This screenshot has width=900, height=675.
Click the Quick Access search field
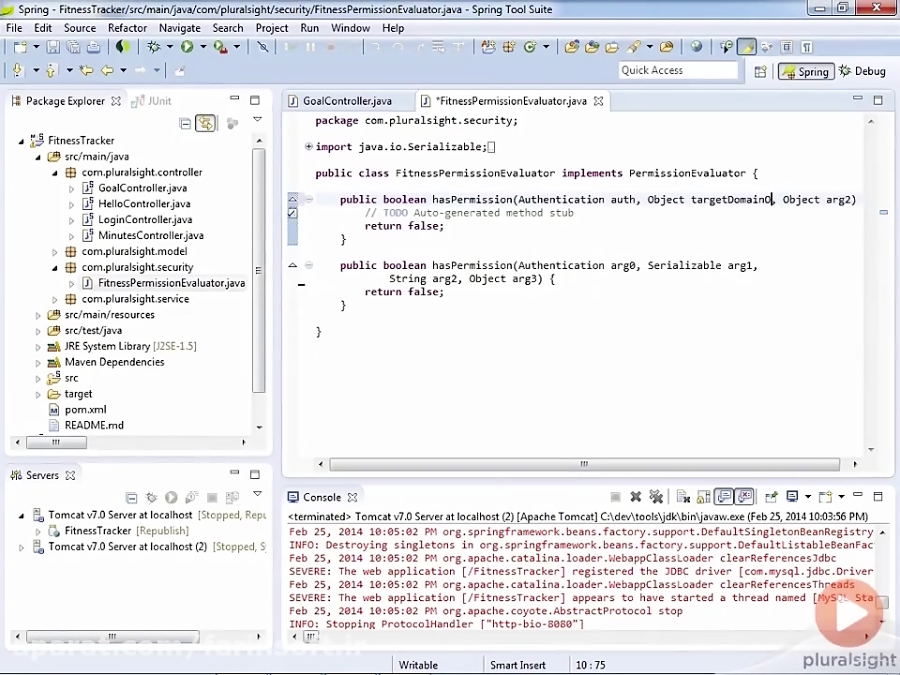coord(677,70)
